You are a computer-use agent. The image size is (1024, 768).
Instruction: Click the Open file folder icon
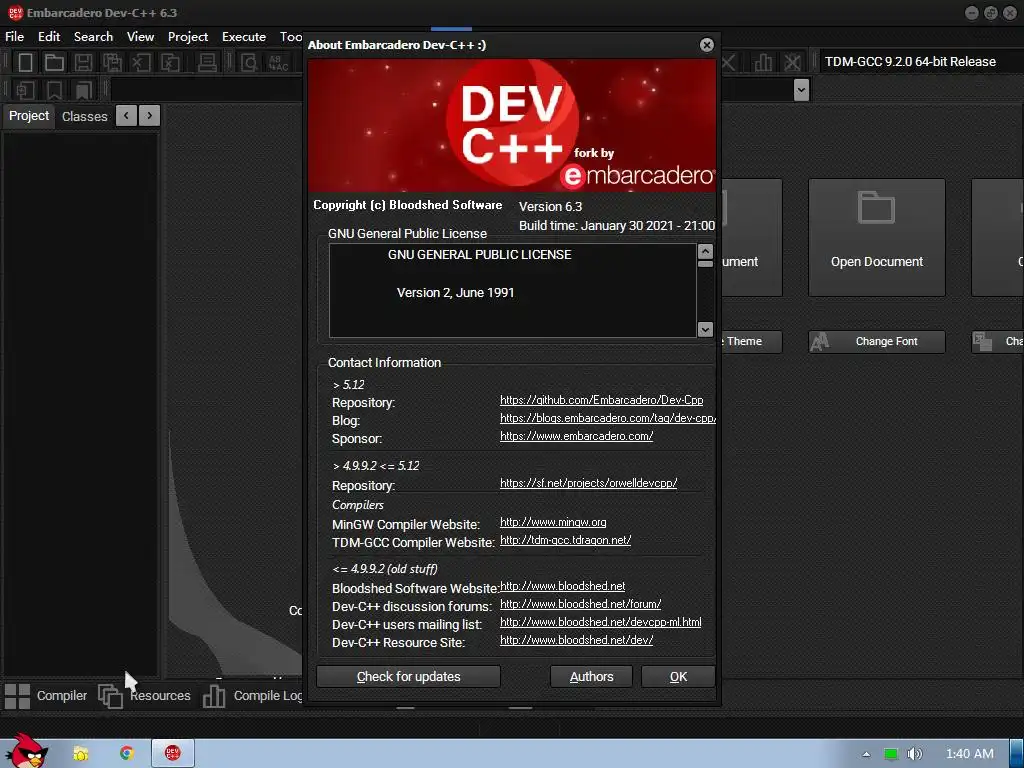coord(54,63)
